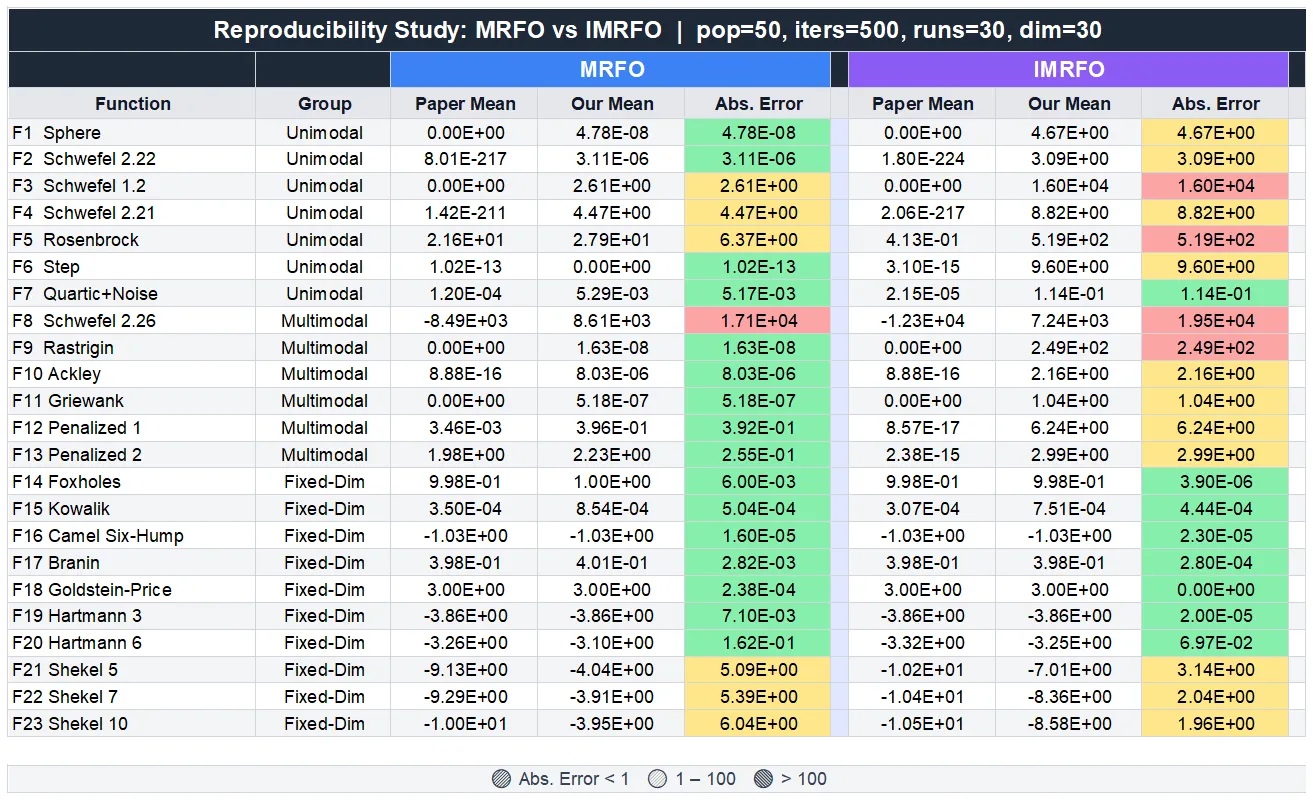Select the F3 Schwefel 1.2 row label
The width and height of the screenshot is (1313, 802).
pyautogui.click(x=79, y=186)
